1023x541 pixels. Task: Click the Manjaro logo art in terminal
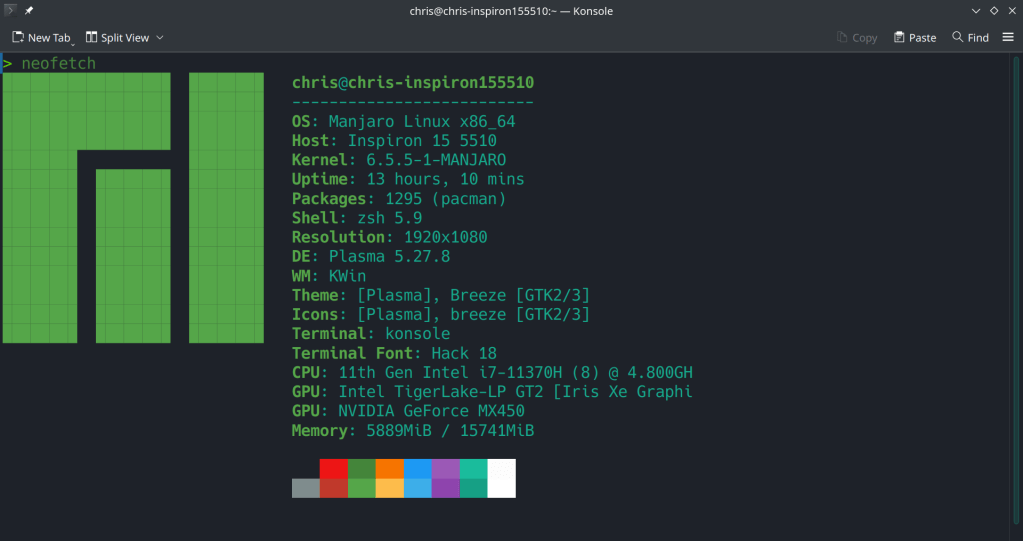133,207
